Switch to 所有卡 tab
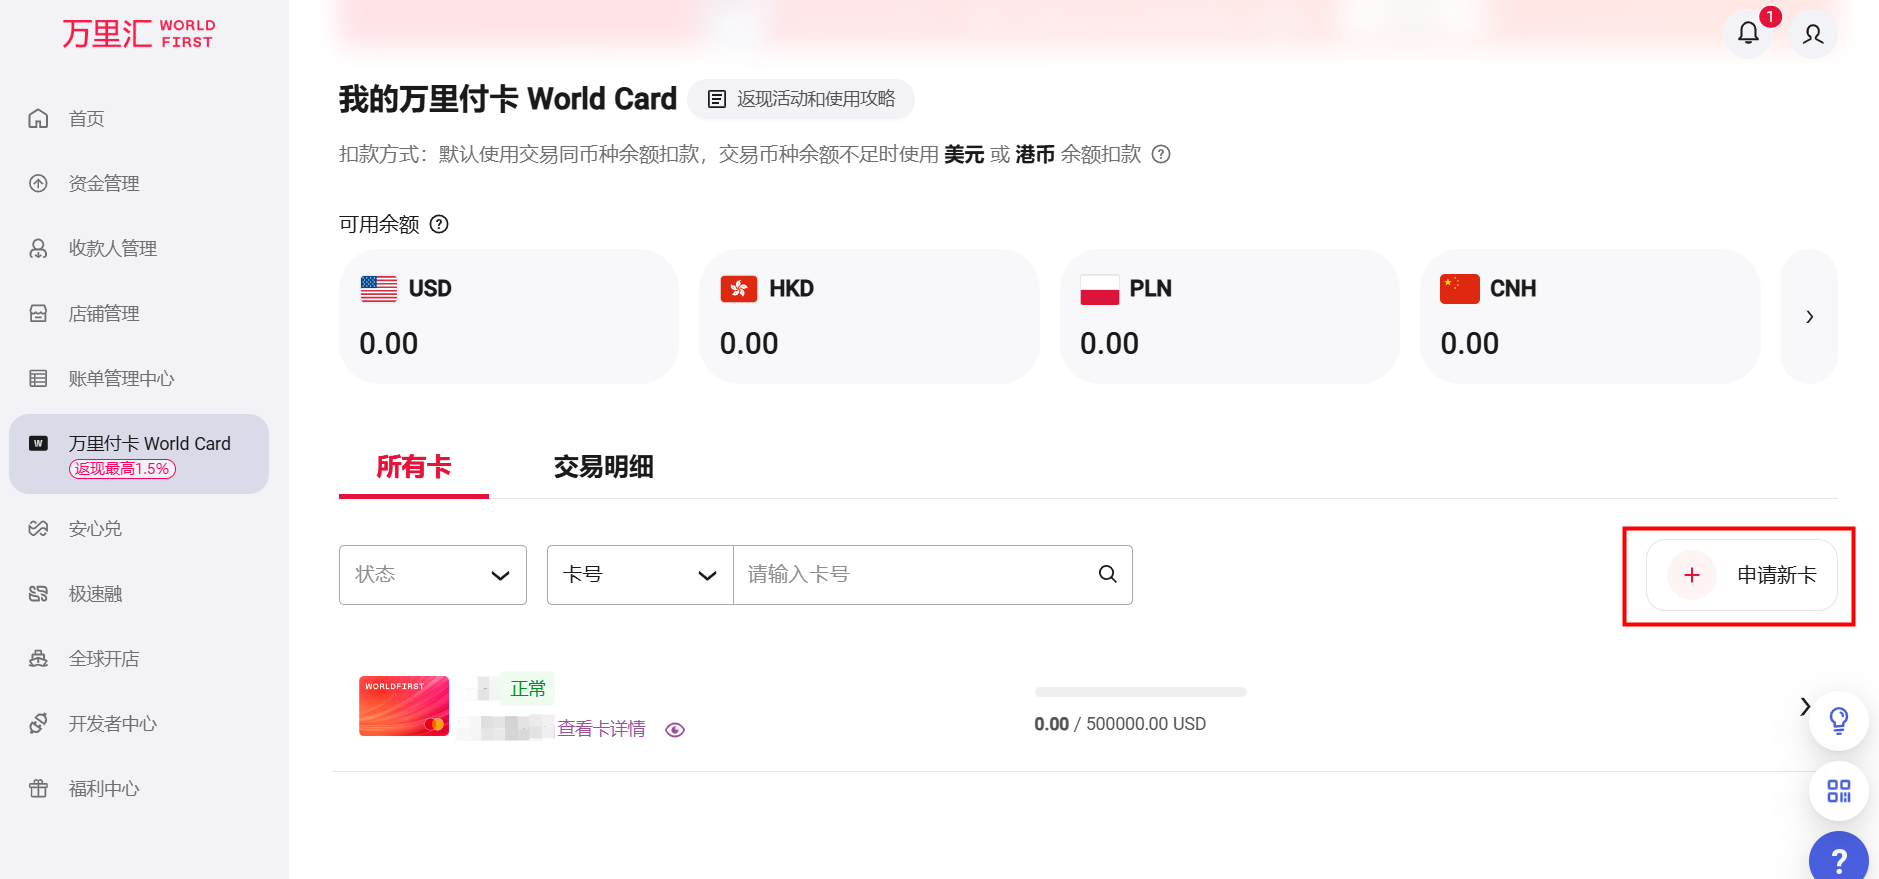1879x879 pixels. click(x=414, y=467)
